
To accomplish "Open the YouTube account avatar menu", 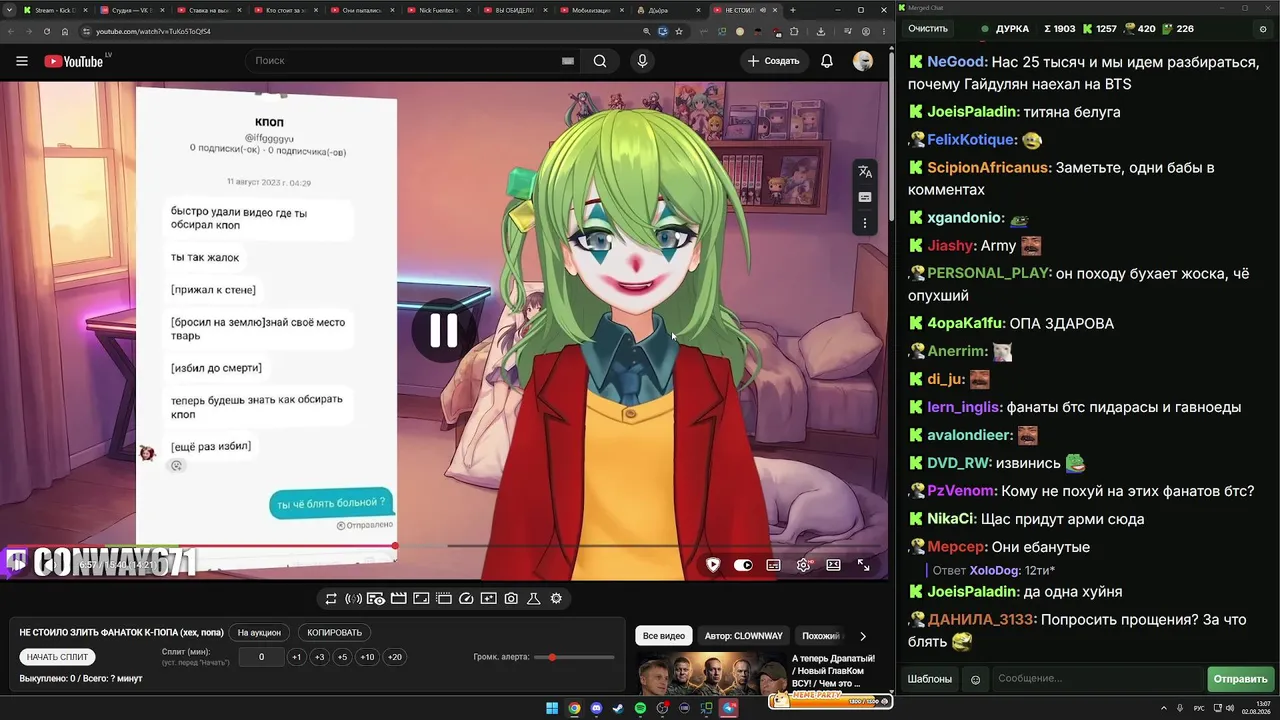I will coord(863,61).
